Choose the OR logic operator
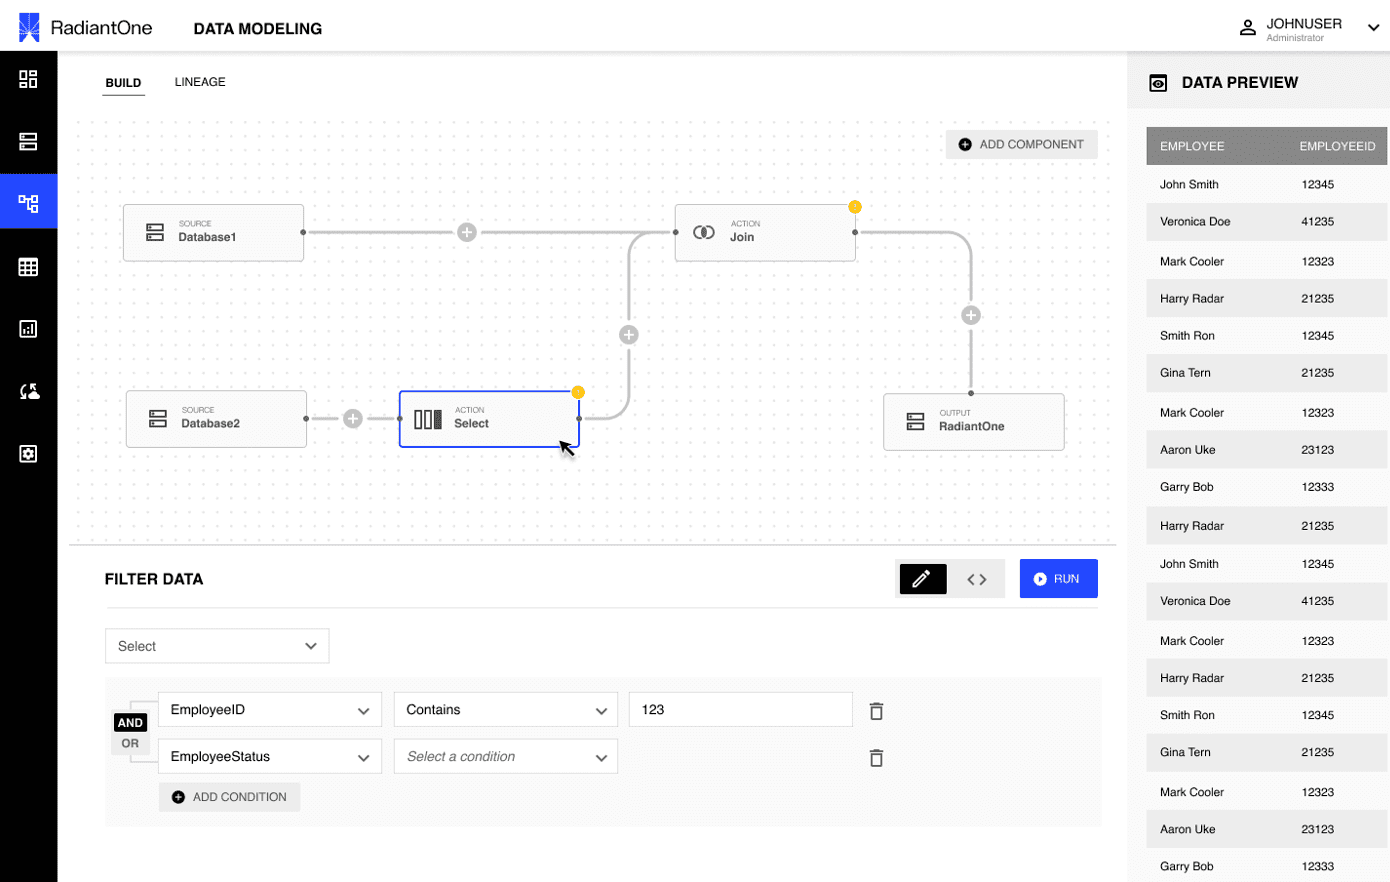 (x=130, y=743)
